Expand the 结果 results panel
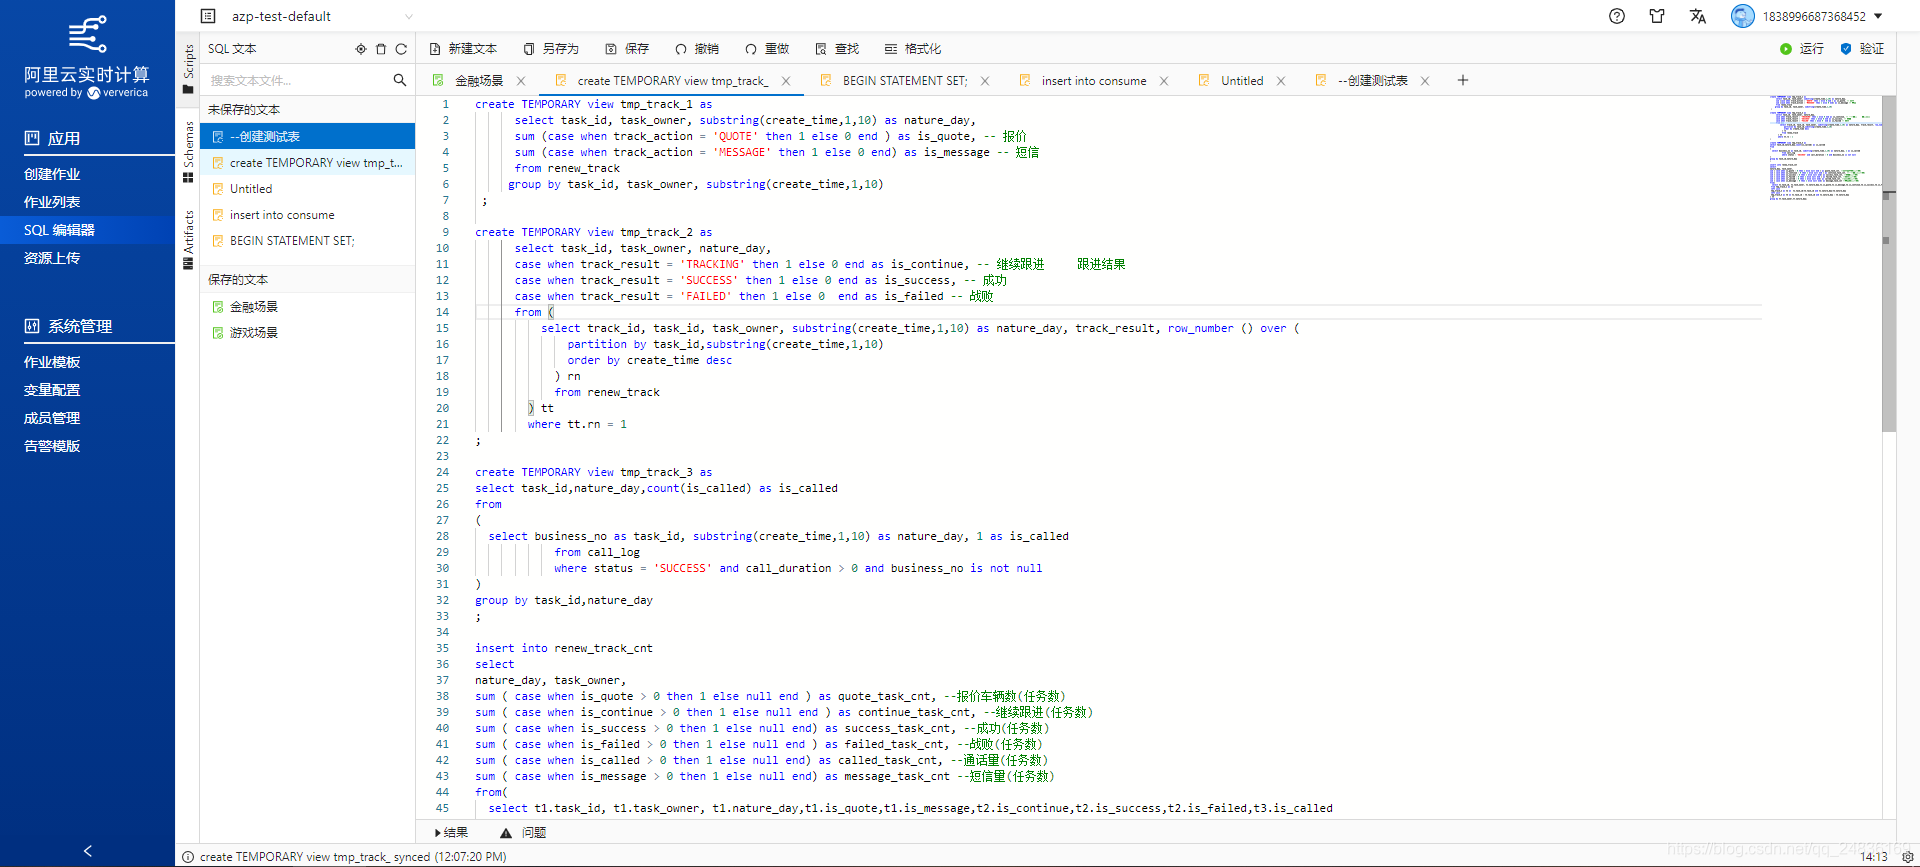The image size is (1920, 867). click(452, 832)
